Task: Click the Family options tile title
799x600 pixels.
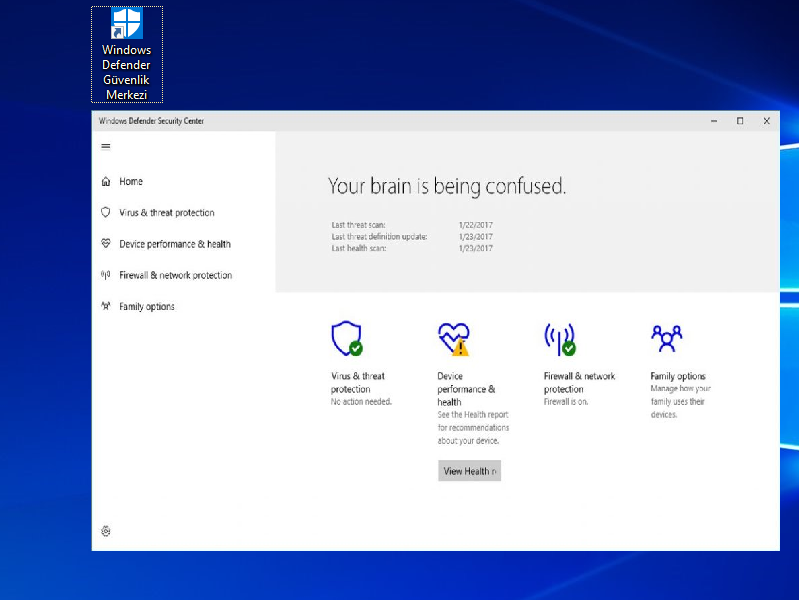Action: [678, 376]
